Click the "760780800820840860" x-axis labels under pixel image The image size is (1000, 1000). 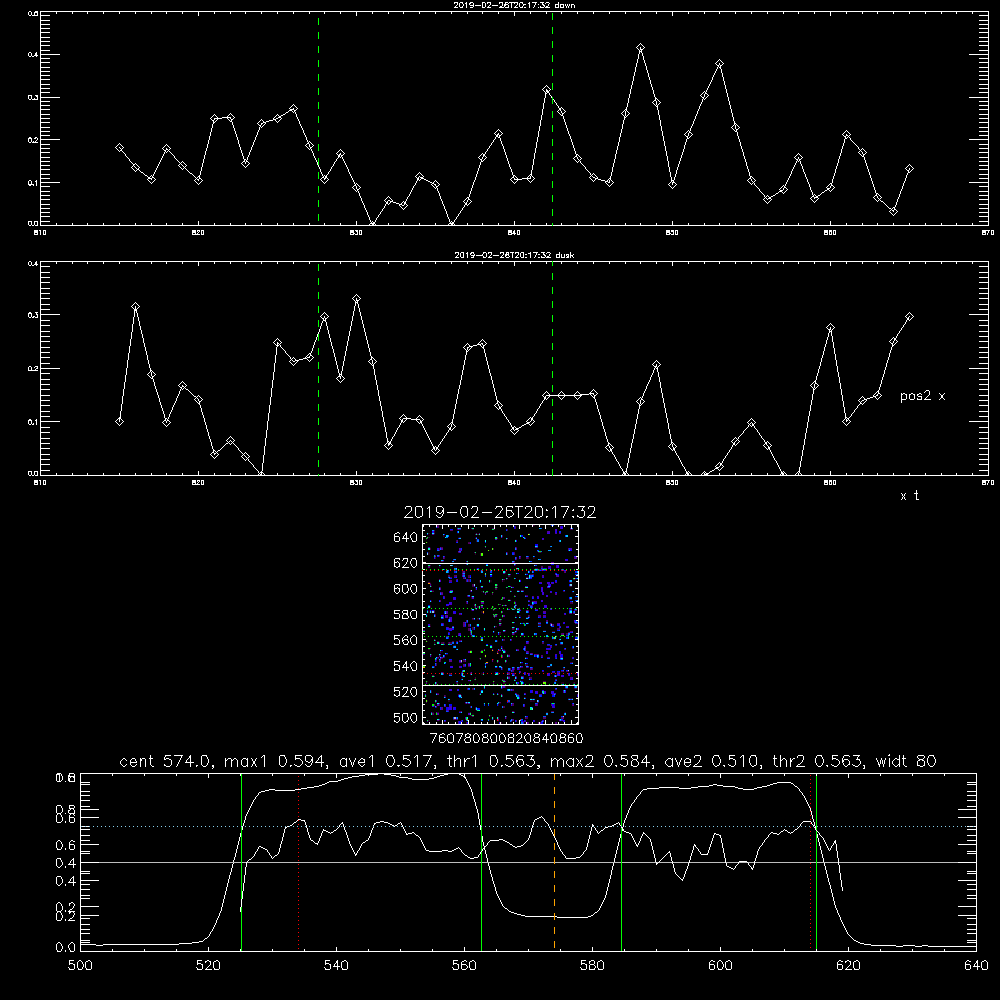506,738
